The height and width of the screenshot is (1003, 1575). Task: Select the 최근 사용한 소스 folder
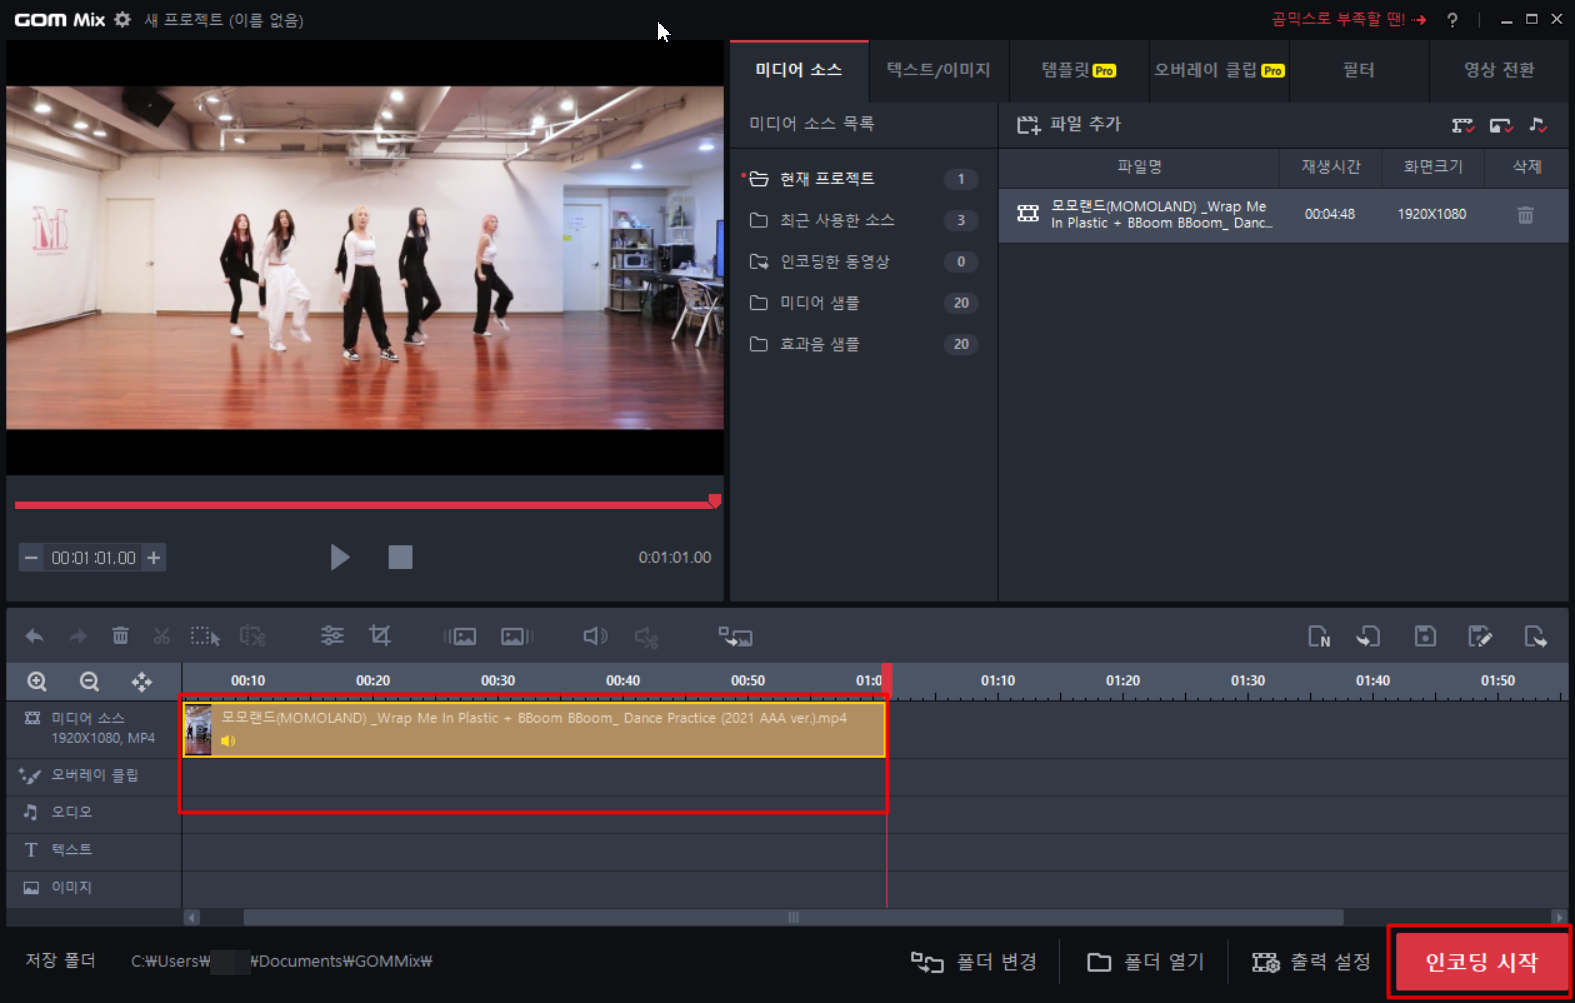[863, 220]
